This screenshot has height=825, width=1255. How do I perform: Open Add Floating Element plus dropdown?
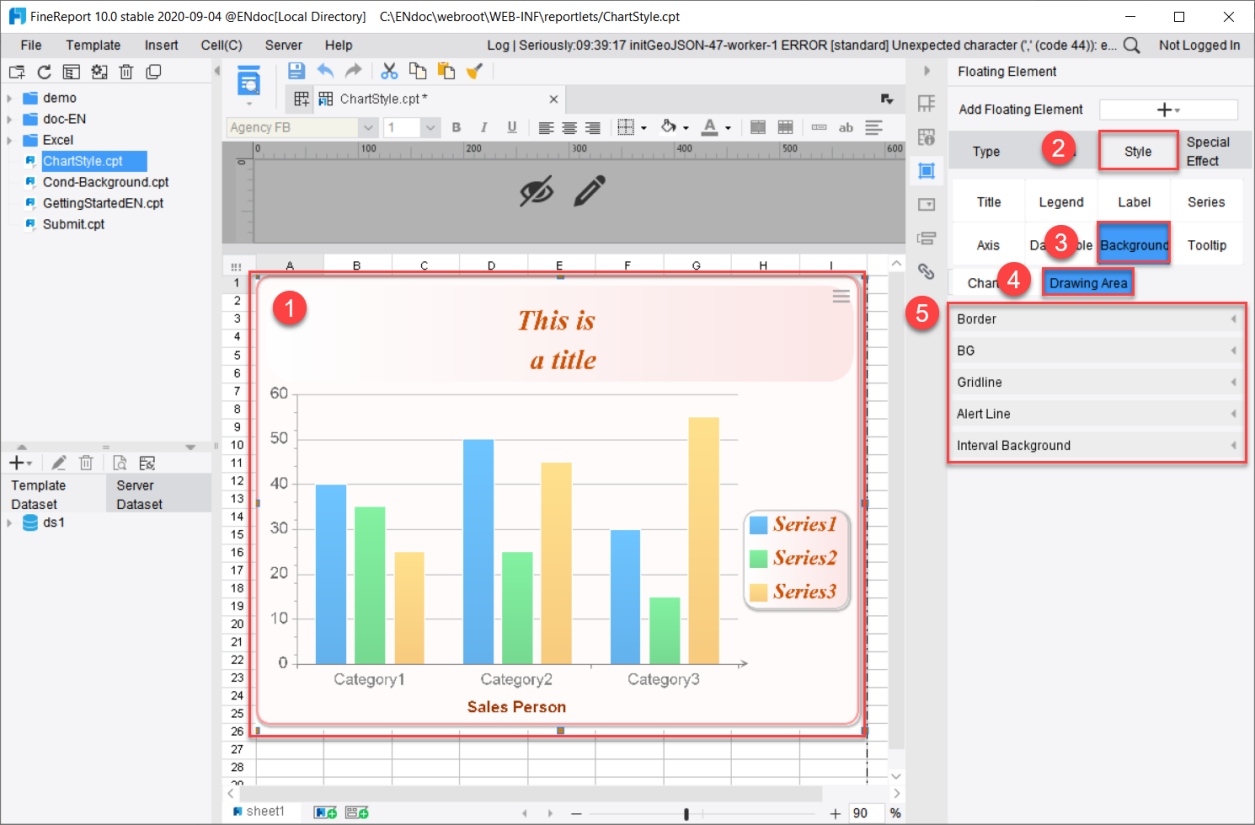pyautogui.click(x=1168, y=110)
